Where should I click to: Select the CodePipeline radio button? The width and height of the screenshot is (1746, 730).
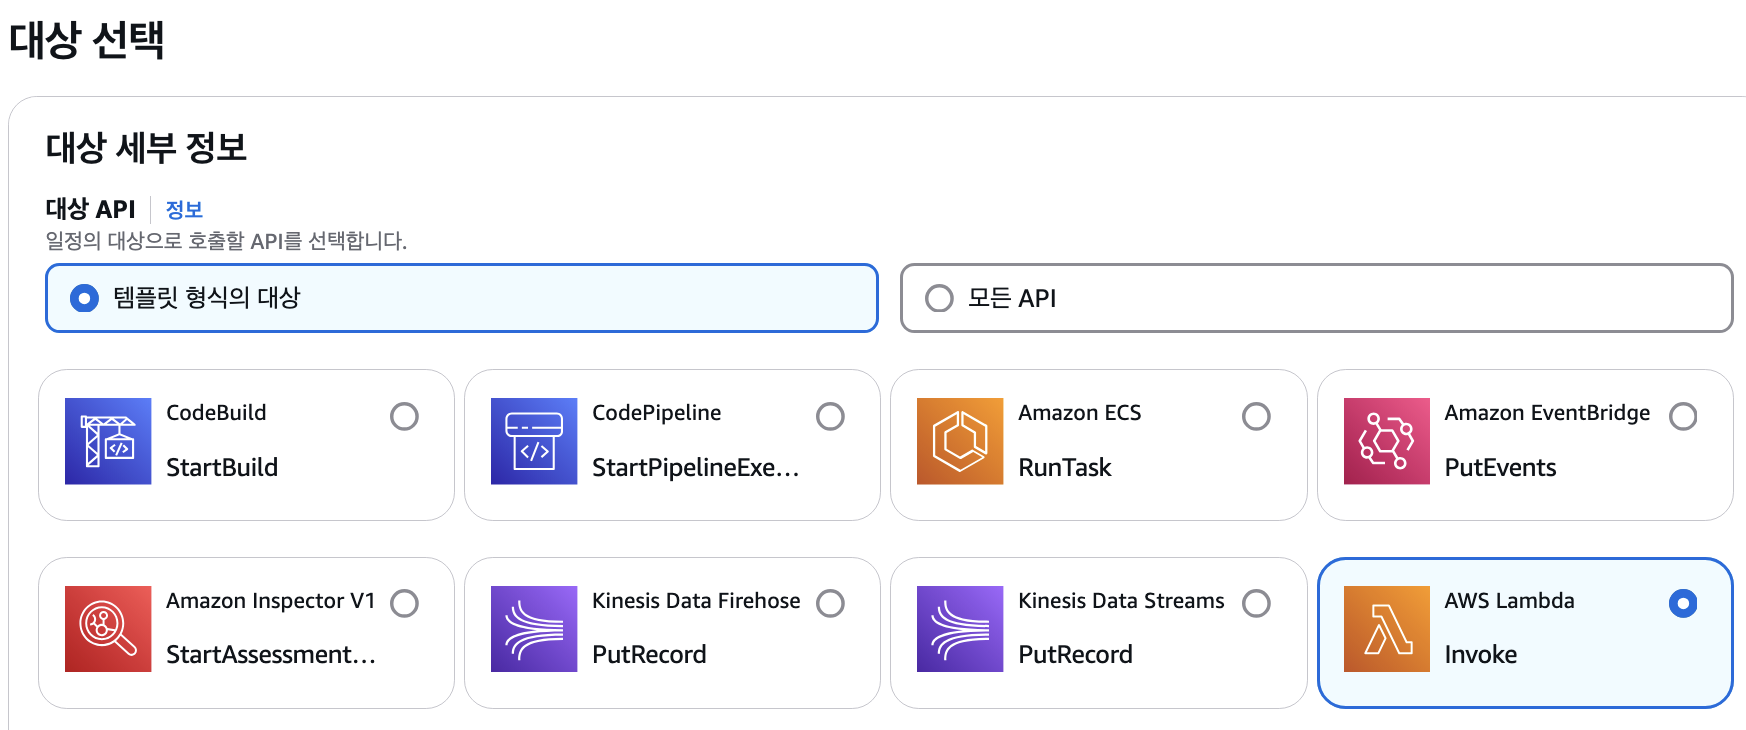pos(830,416)
